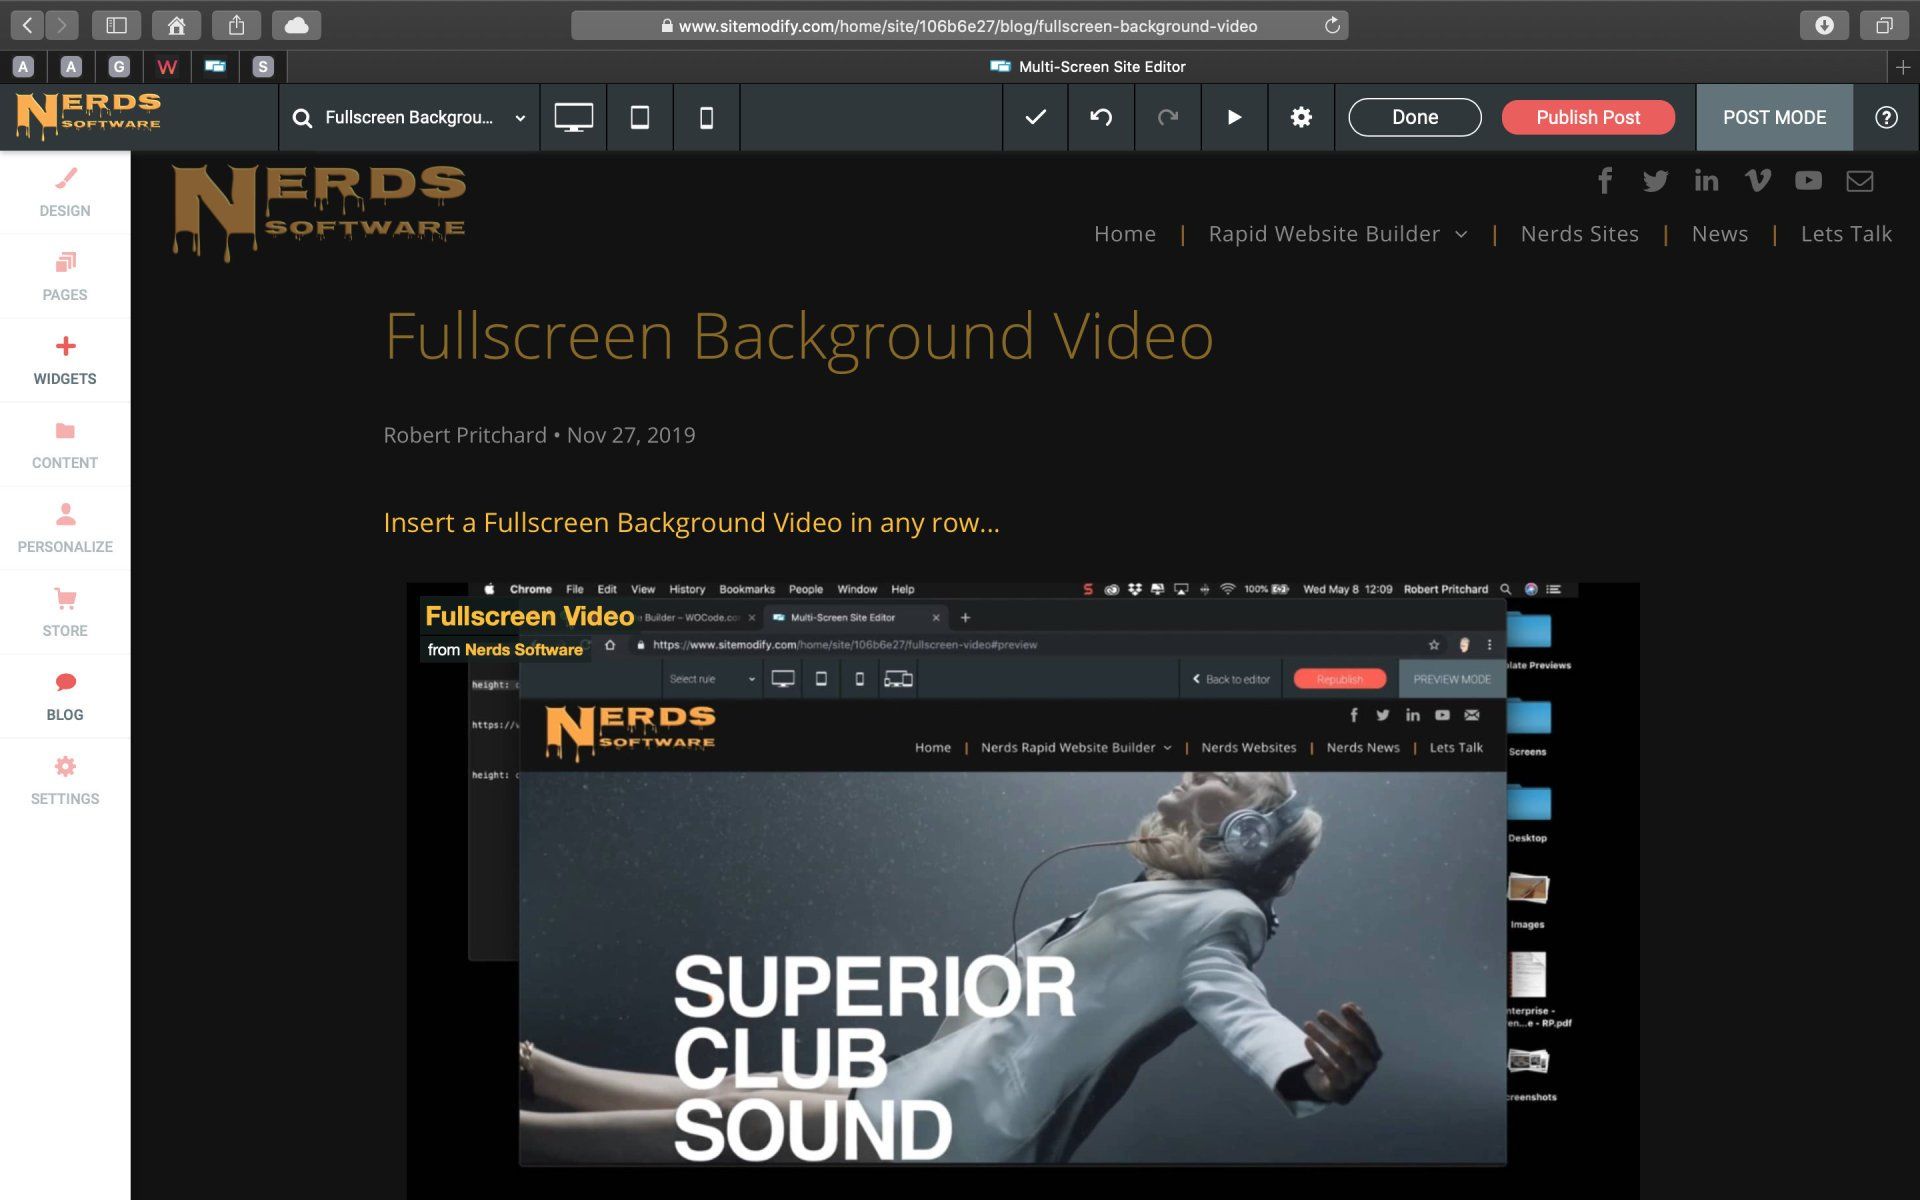Viewport: 1920px width, 1200px height.
Task: Open the Blog panel
Action: point(65,697)
